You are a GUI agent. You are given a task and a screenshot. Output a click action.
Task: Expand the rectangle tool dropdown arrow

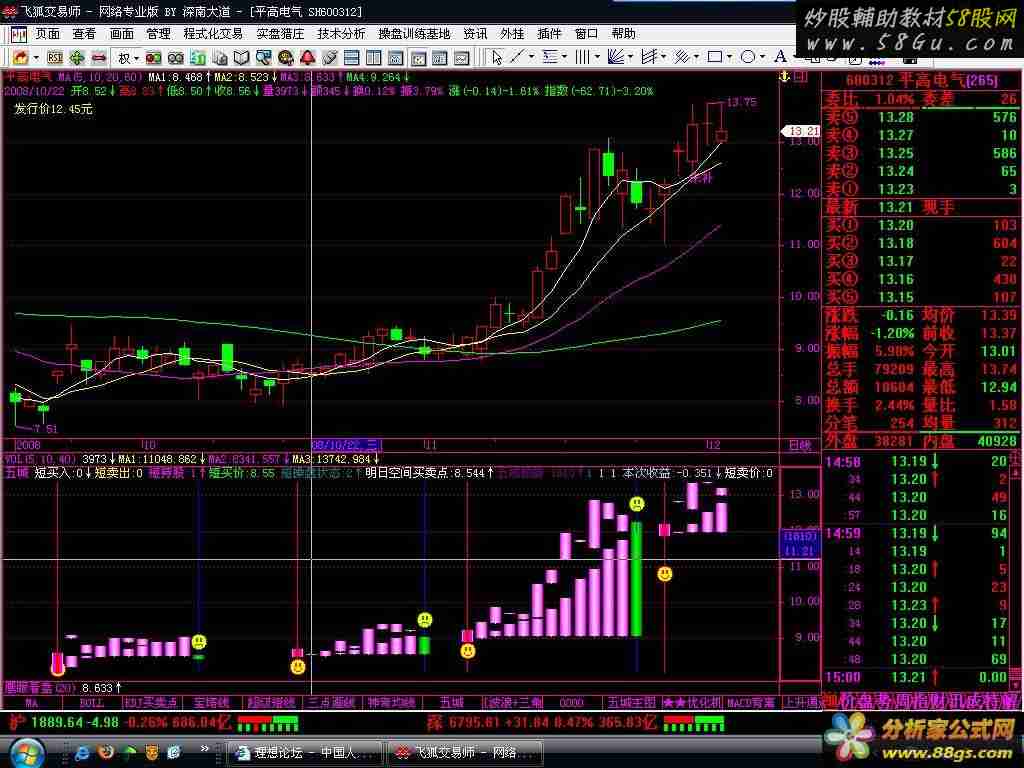pyautogui.click(x=729, y=57)
